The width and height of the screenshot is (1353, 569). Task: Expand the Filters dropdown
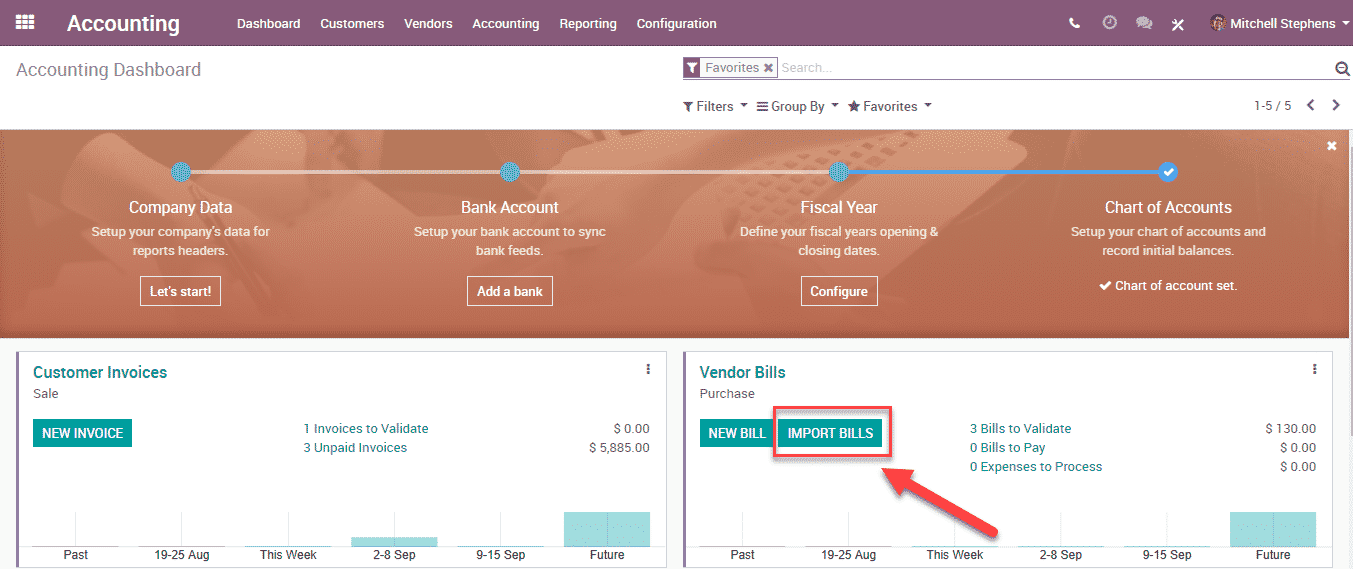[715, 106]
